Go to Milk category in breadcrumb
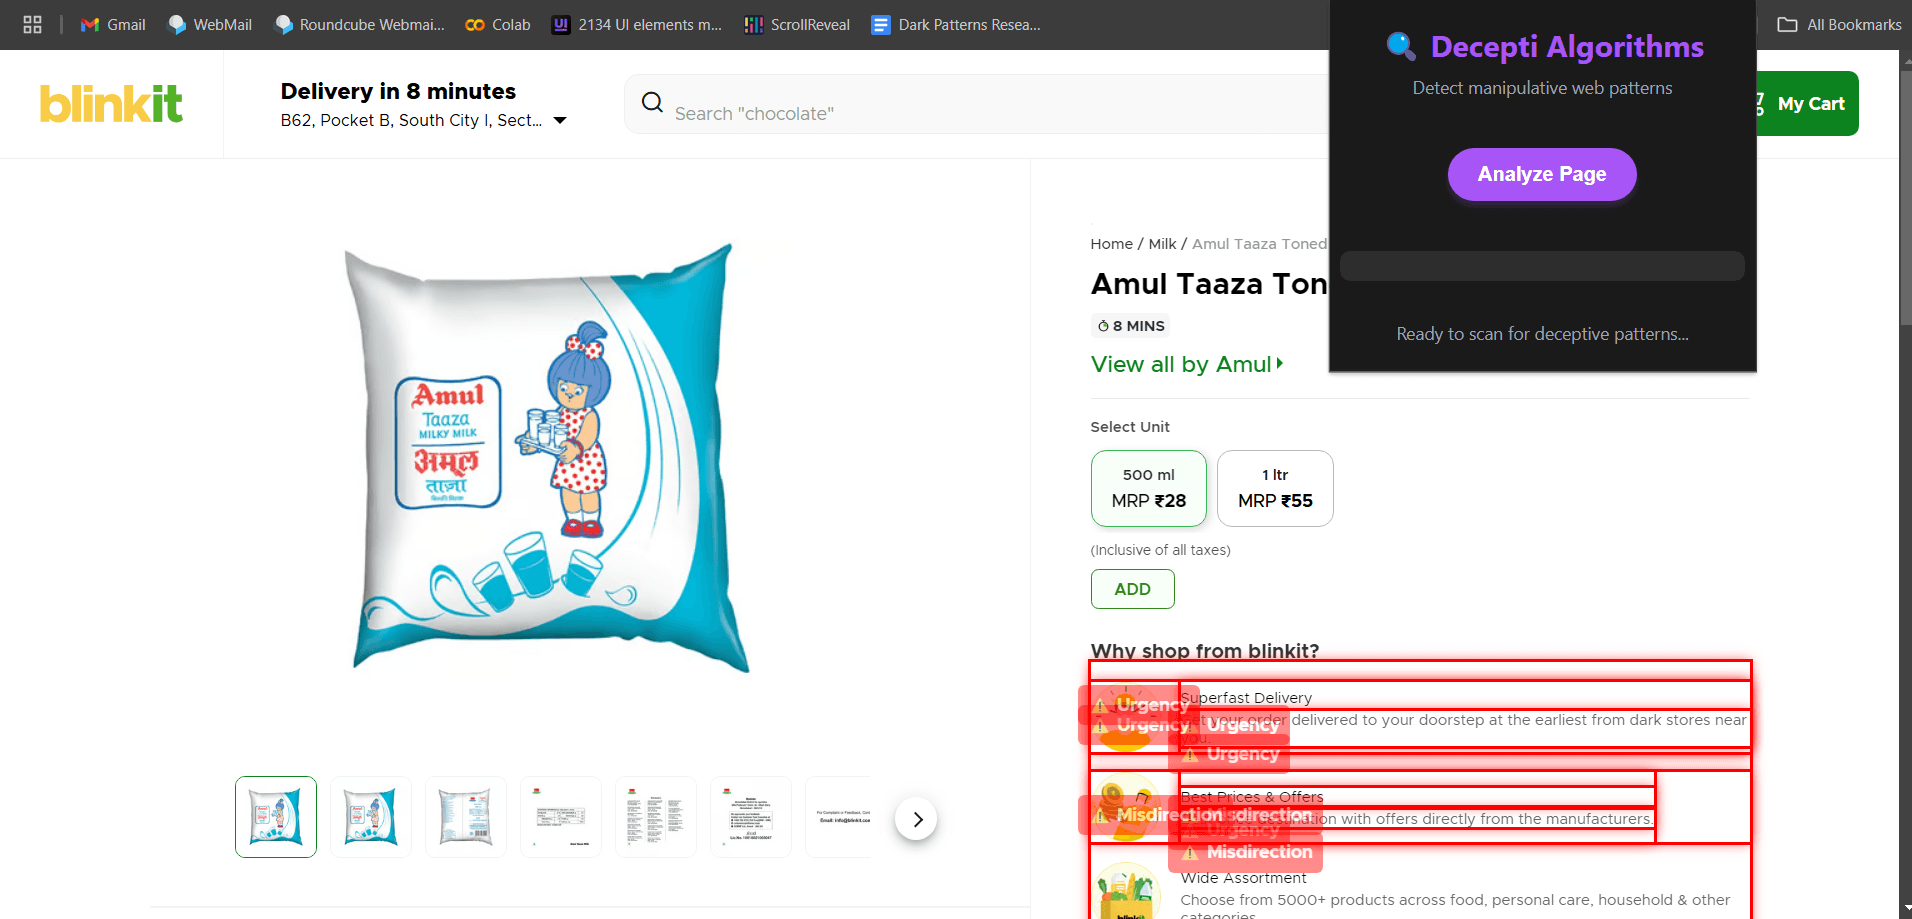 coord(1162,244)
